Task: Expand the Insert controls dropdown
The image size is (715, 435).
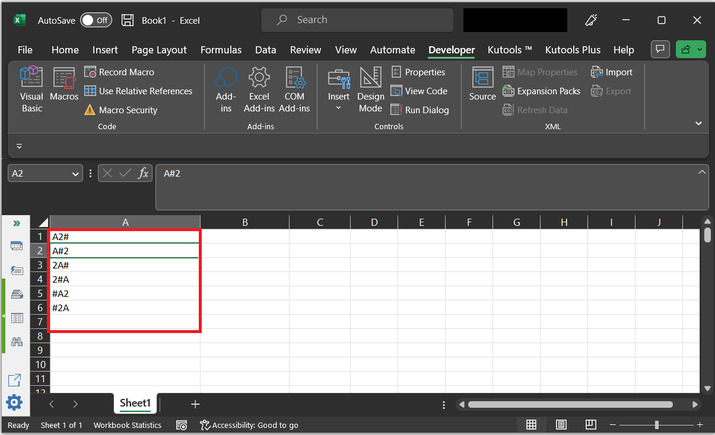Action: tap(338, 107)
